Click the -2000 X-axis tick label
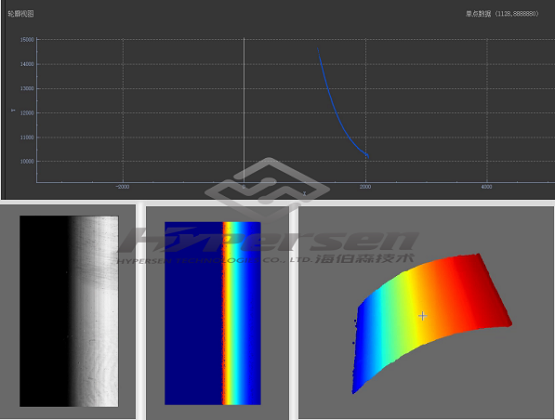This screenshot has height=420, width=555. click(x=122, y=187)
